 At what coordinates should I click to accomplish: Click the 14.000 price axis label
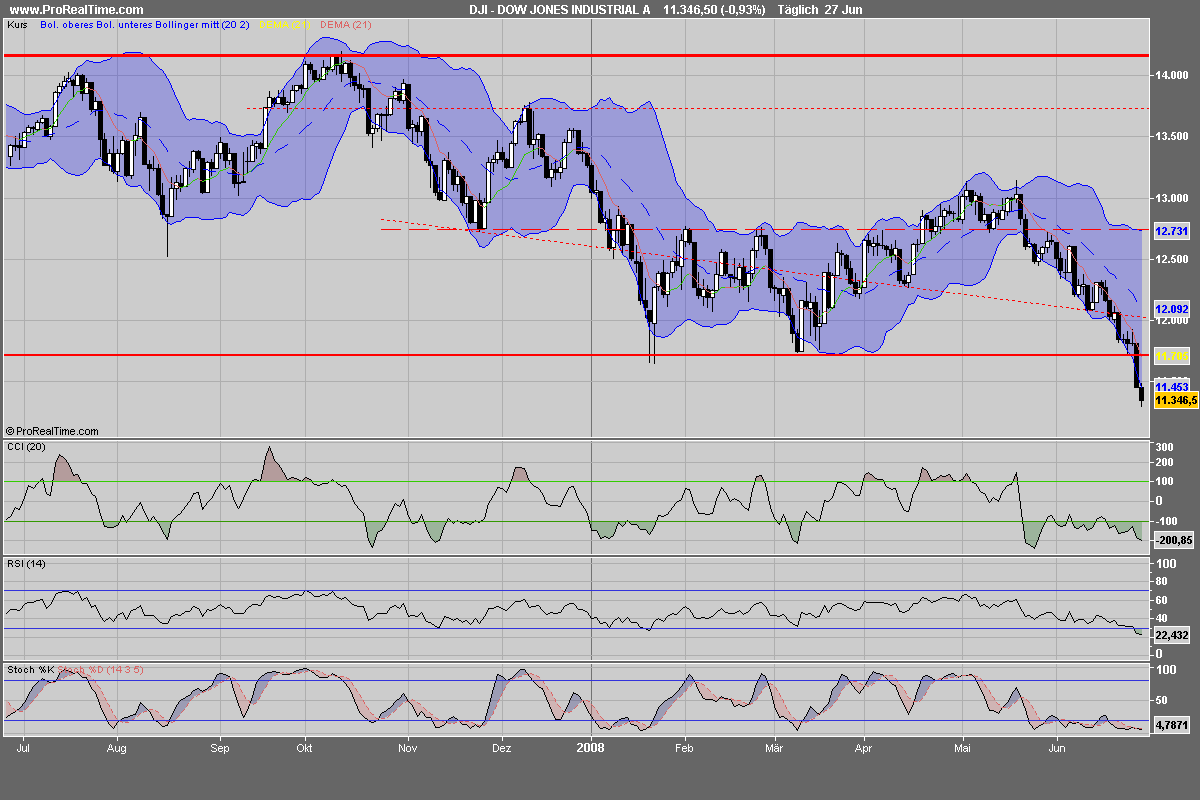(x=1171, y=75)
